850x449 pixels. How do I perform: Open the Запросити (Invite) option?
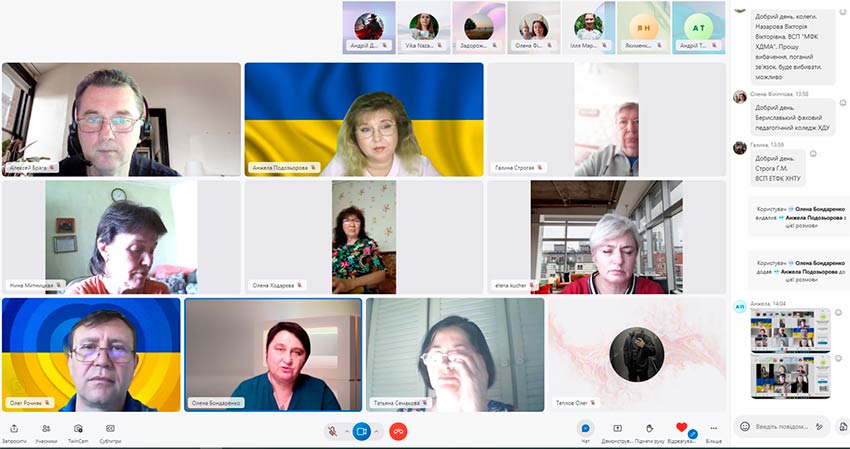pos(14,429)
